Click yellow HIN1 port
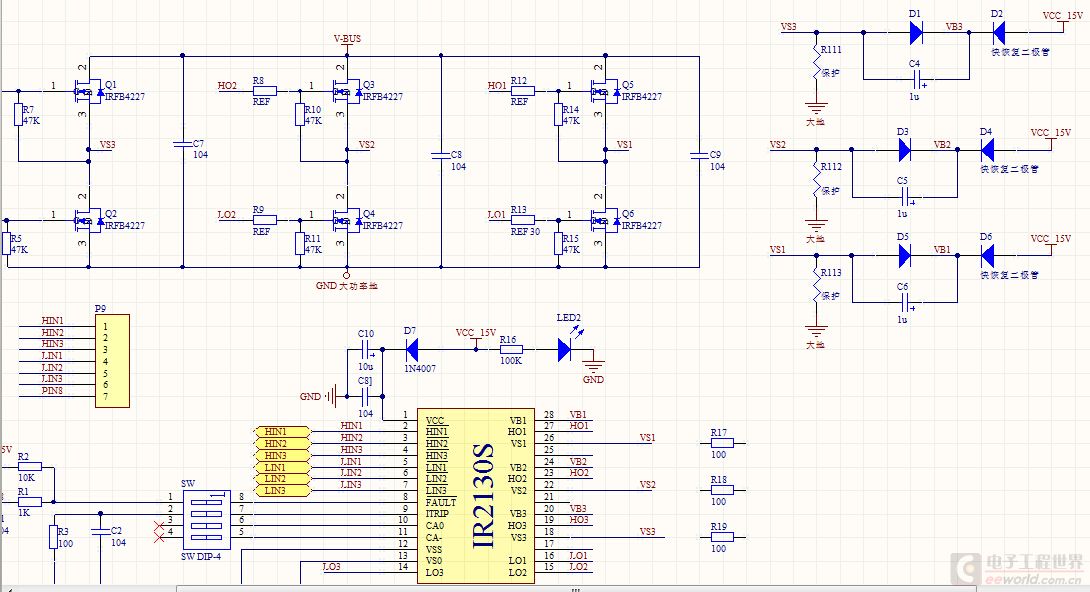 point(282,431)
